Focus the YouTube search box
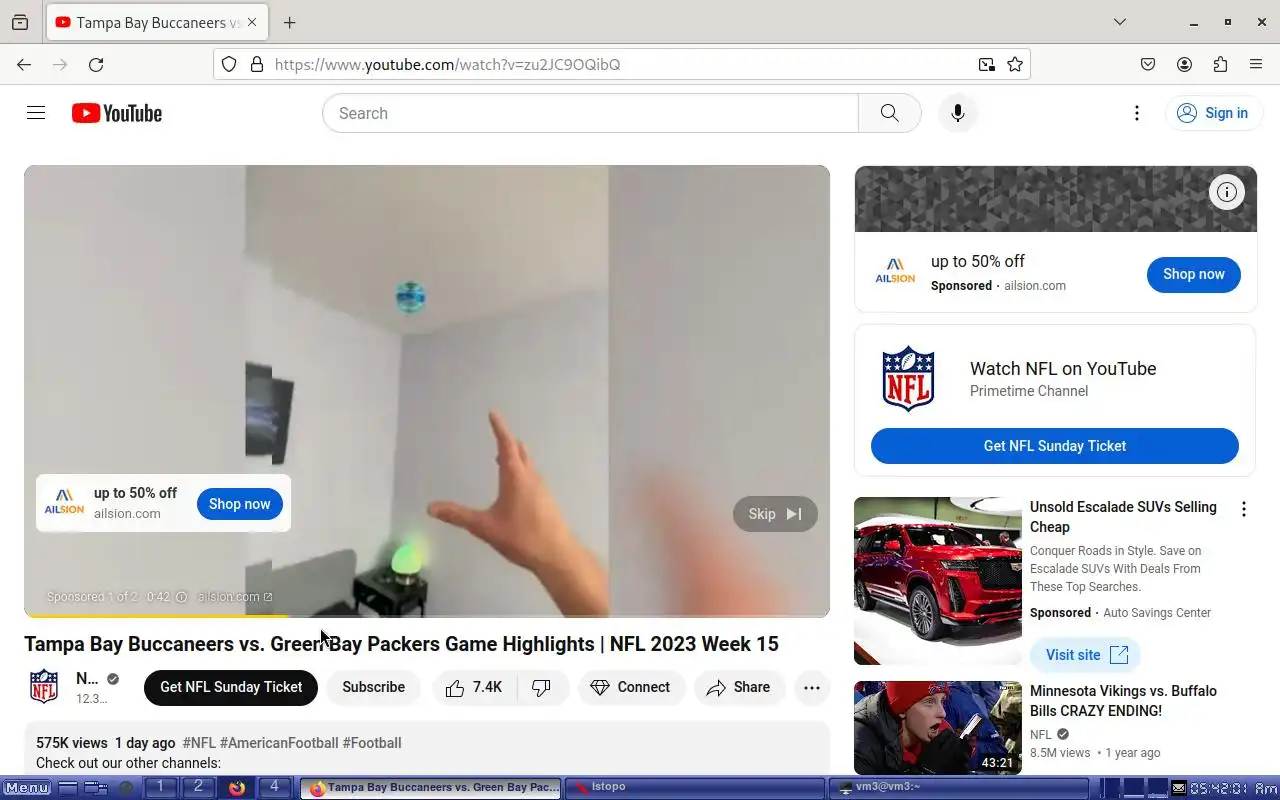 [590, 113]
